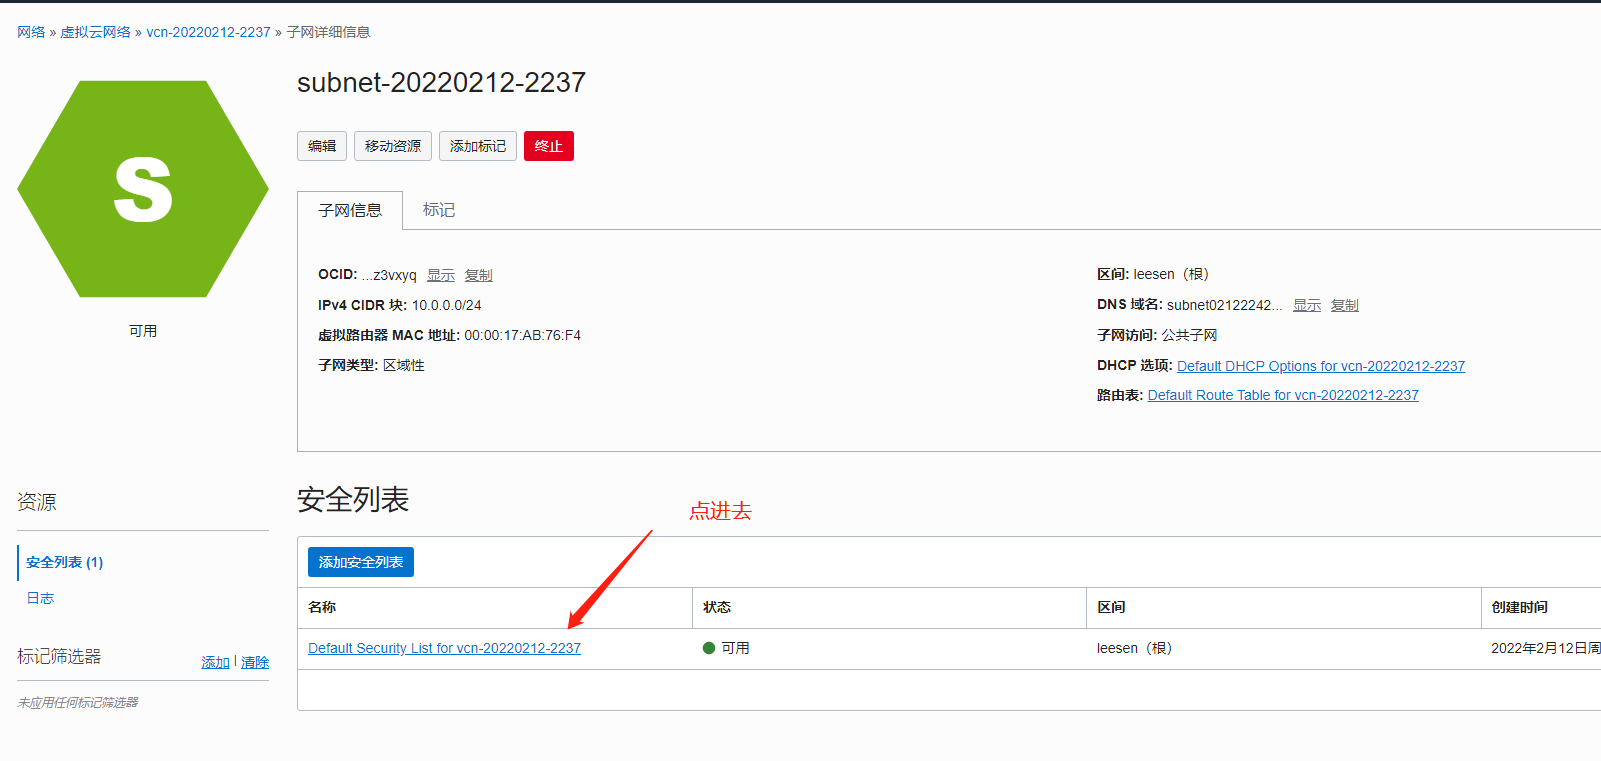The image size is (1601, 761).
Task: Click the IPv4 CIDR value 10.0.0.0/24
Action: pos(446,305)
